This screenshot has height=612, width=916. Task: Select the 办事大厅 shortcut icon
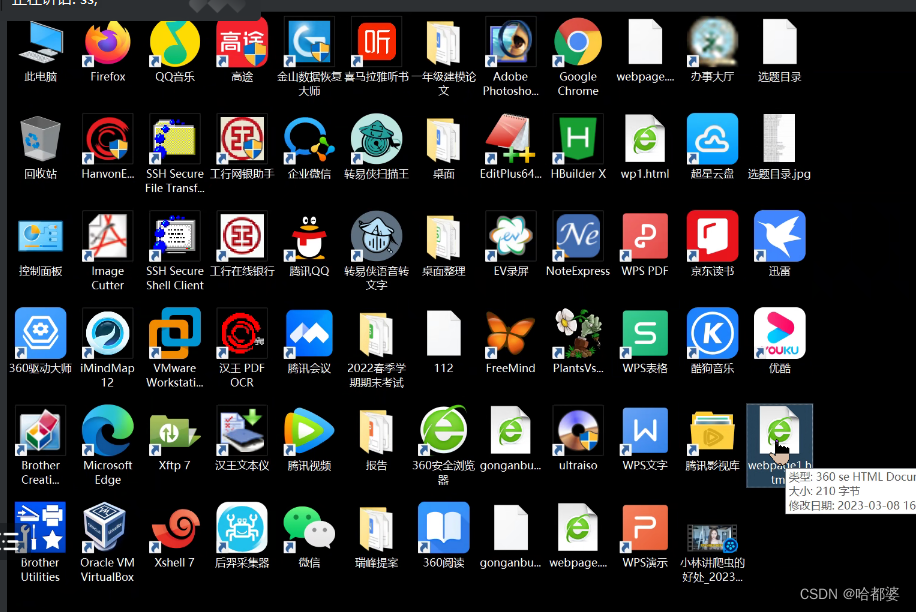click(x=712, y=43)
